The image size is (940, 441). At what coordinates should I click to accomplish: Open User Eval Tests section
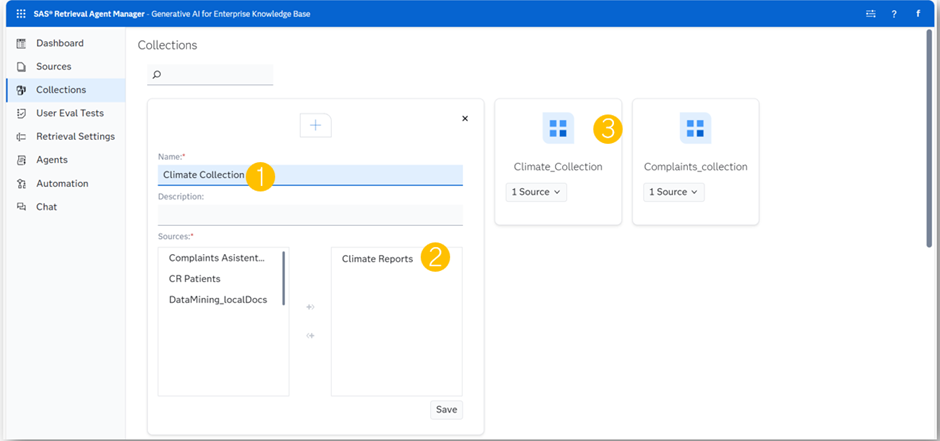(x=70, y=113)
